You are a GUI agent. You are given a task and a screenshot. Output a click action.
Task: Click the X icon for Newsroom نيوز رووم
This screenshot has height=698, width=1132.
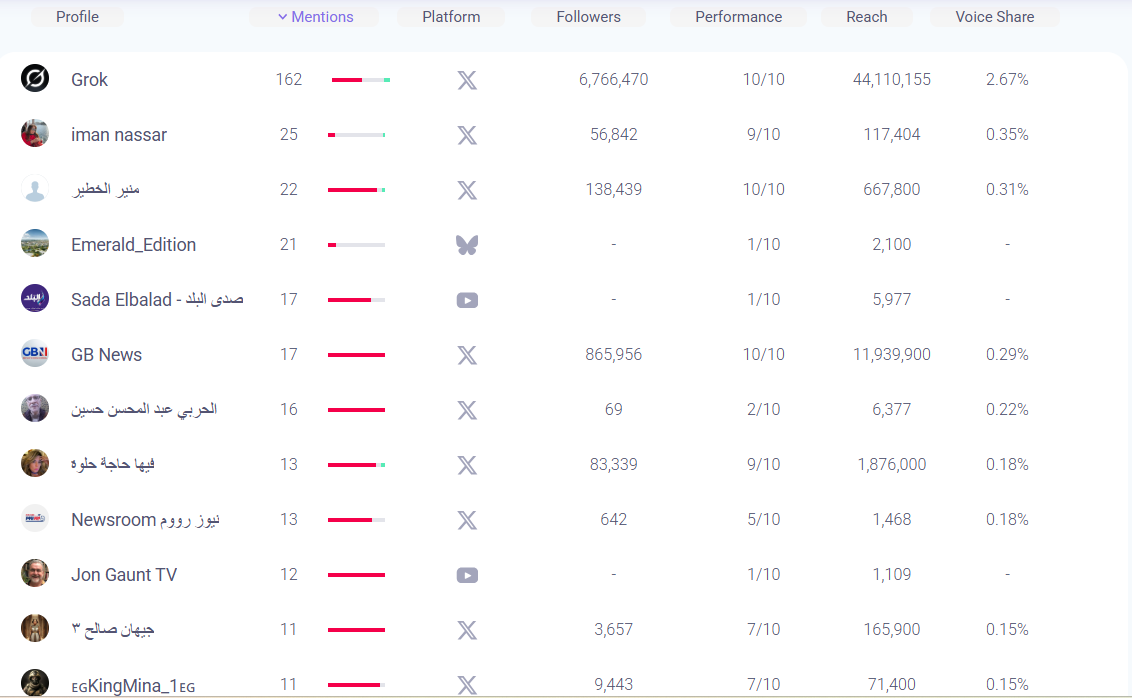[467, 520]
